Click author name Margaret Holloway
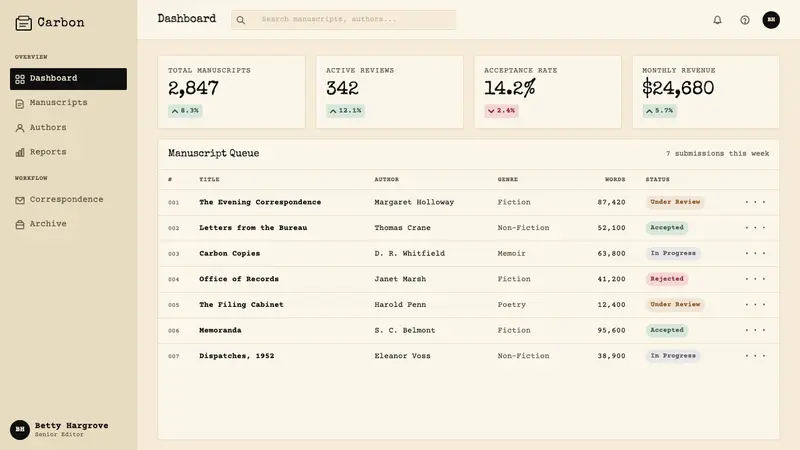Image resolution: width=800 pixels, height=450 pixels. (x=414, y=202)
